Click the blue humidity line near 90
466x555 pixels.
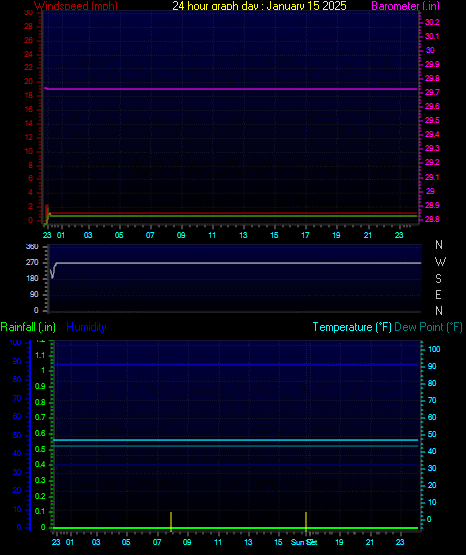235,365
